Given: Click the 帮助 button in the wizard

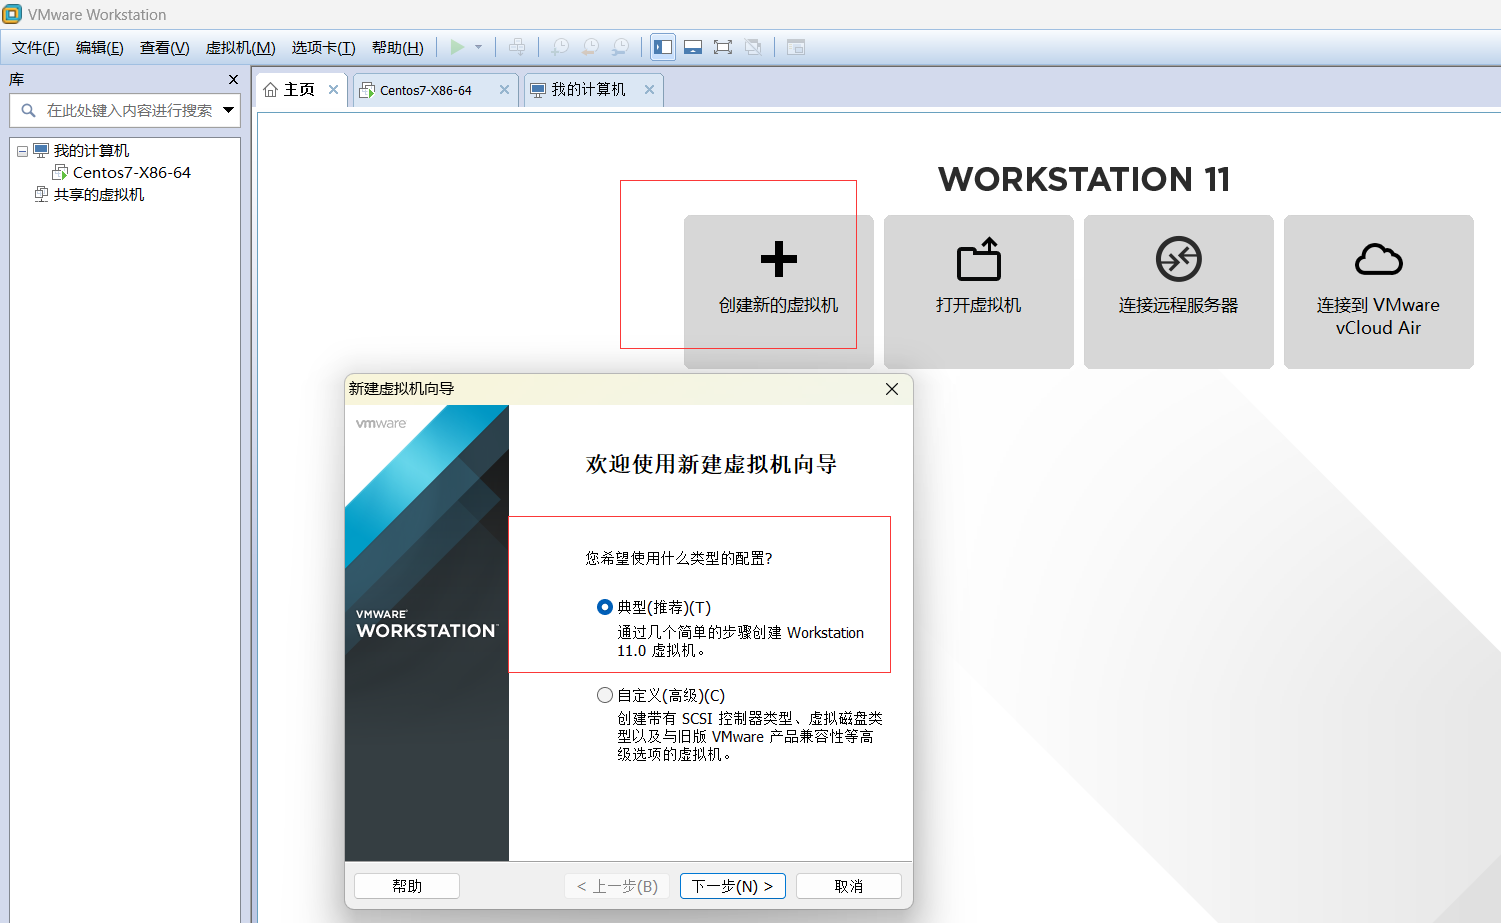Looking at the screenshot, I should point(407,886).
